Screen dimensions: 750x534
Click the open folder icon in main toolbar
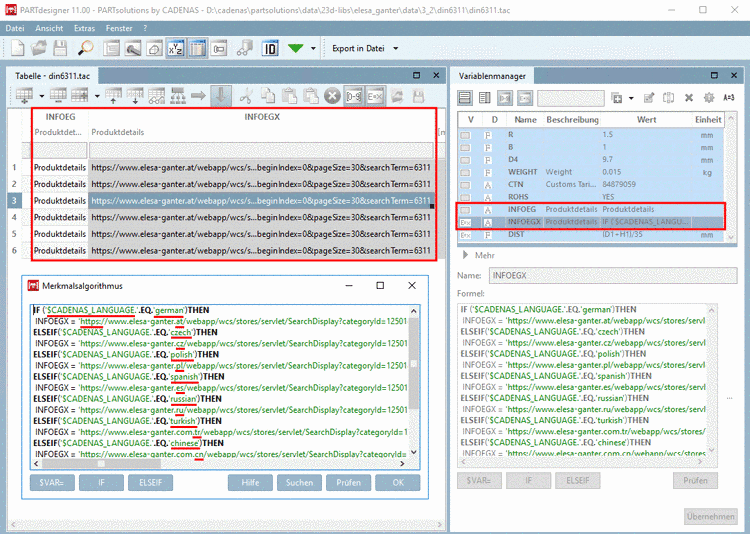39,48
